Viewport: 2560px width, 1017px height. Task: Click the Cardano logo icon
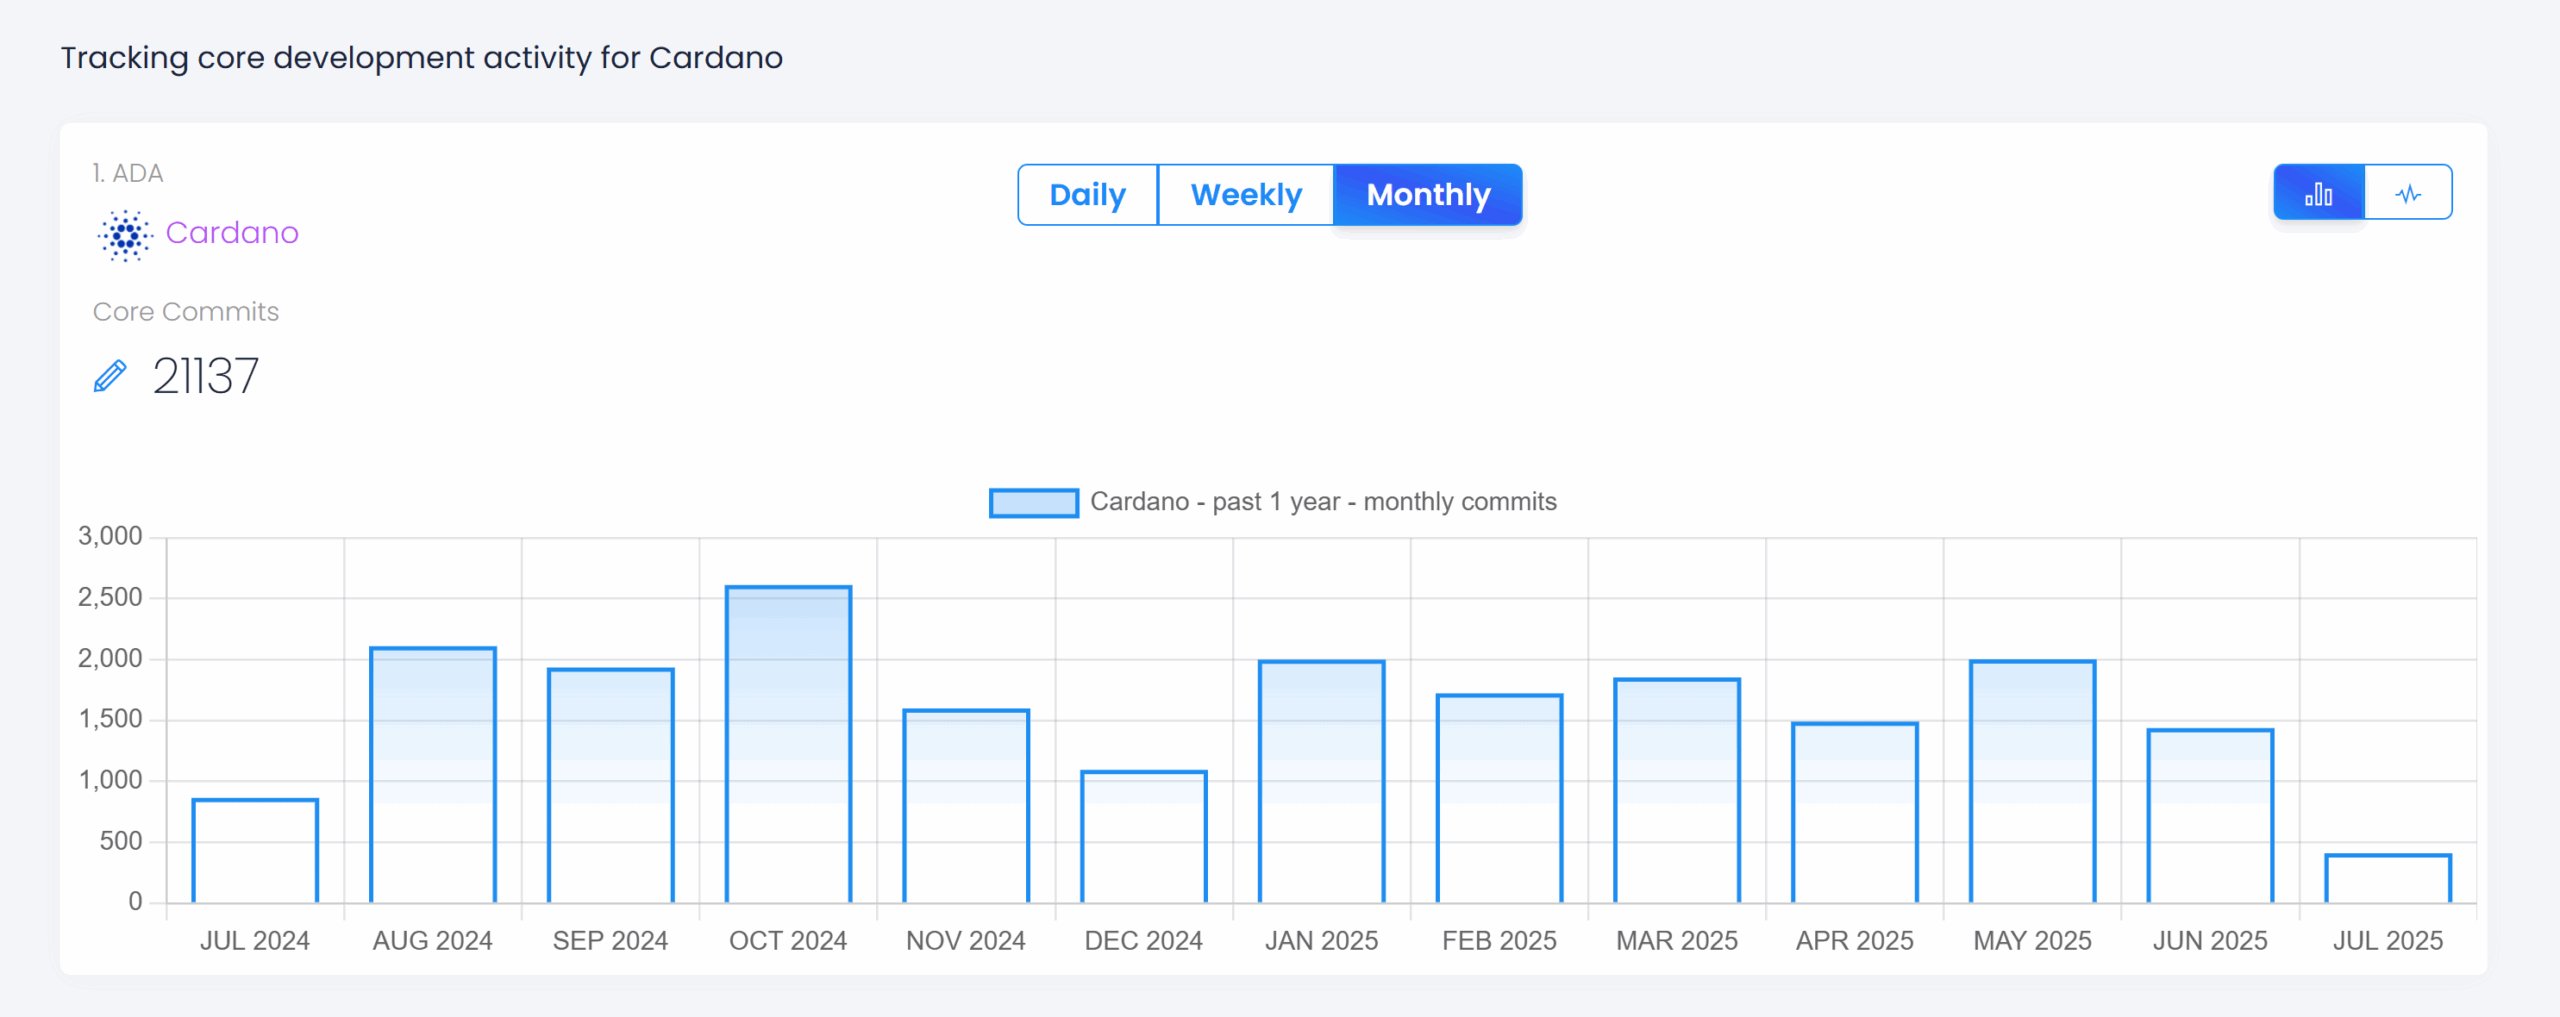point(125,235)
